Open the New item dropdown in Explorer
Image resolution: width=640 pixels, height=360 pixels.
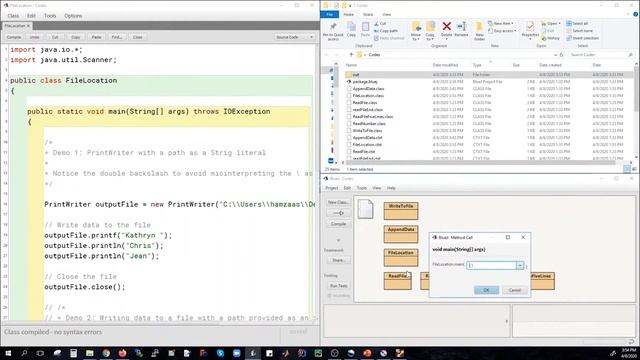click(501, 24)
